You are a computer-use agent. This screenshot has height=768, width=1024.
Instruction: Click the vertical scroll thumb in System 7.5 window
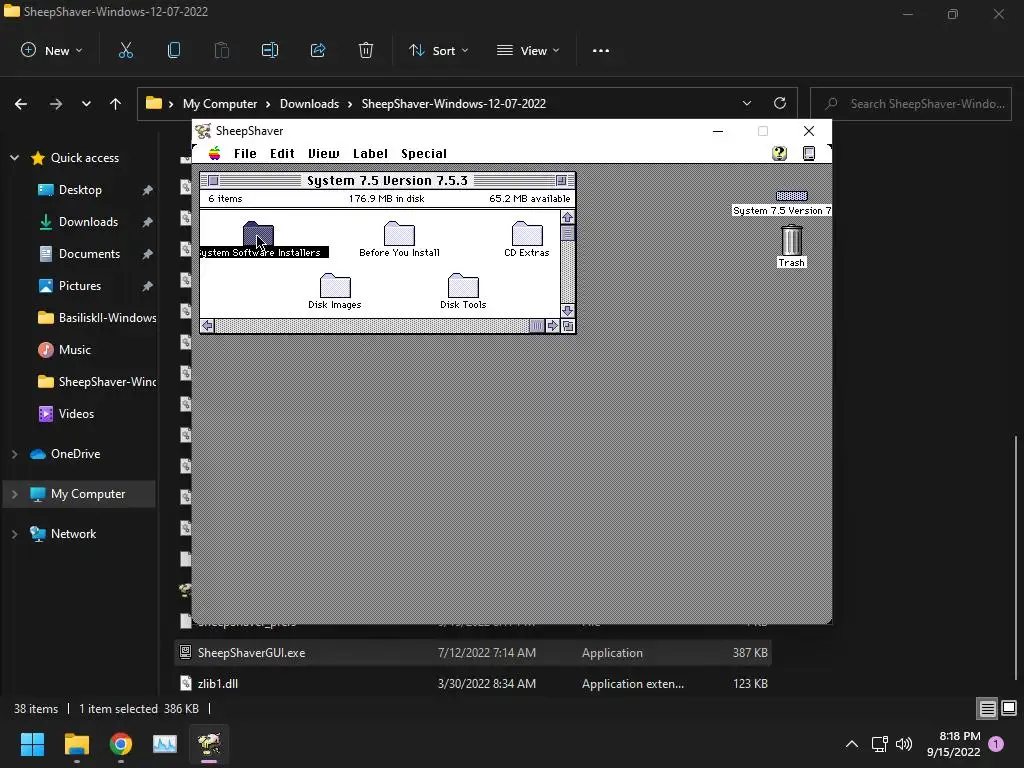tap(568, 232)
